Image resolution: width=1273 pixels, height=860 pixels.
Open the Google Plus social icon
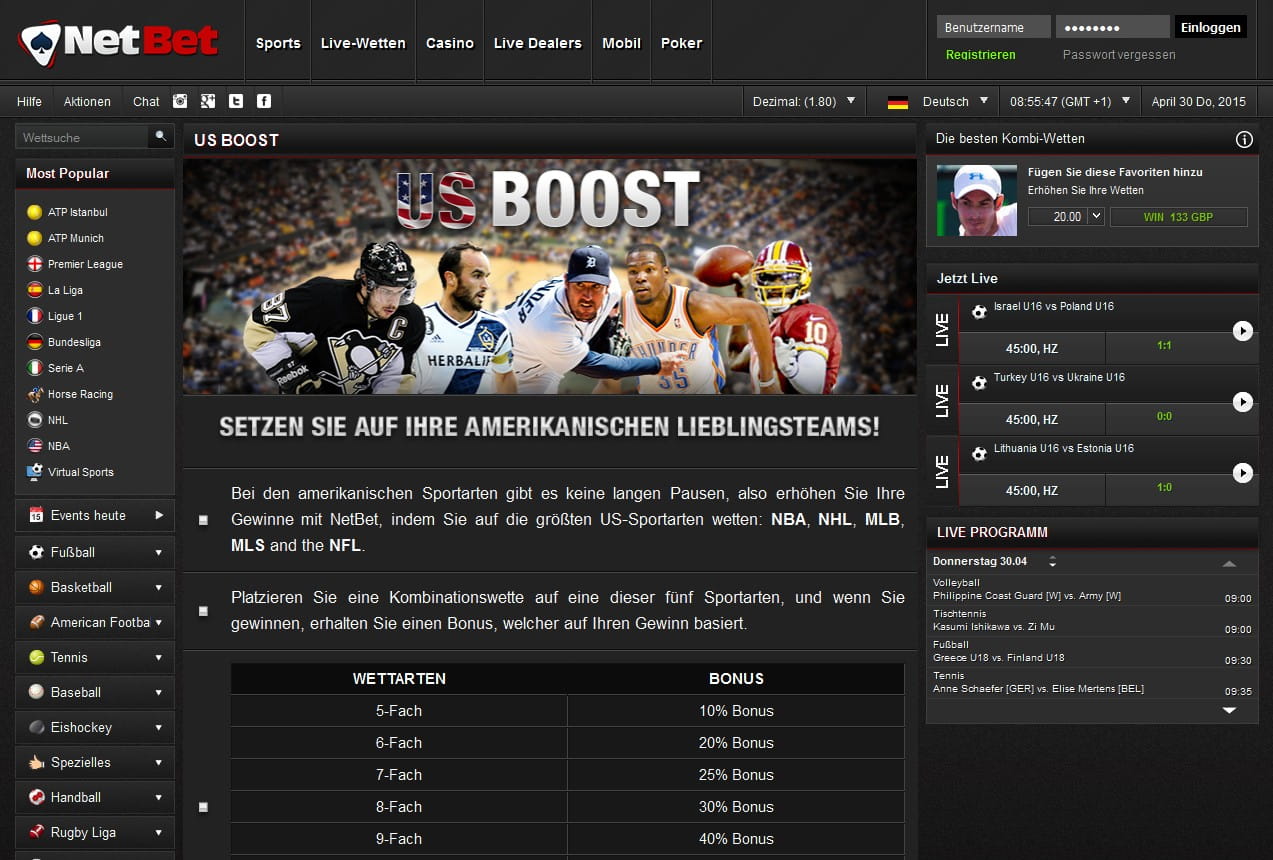[208, 100]
